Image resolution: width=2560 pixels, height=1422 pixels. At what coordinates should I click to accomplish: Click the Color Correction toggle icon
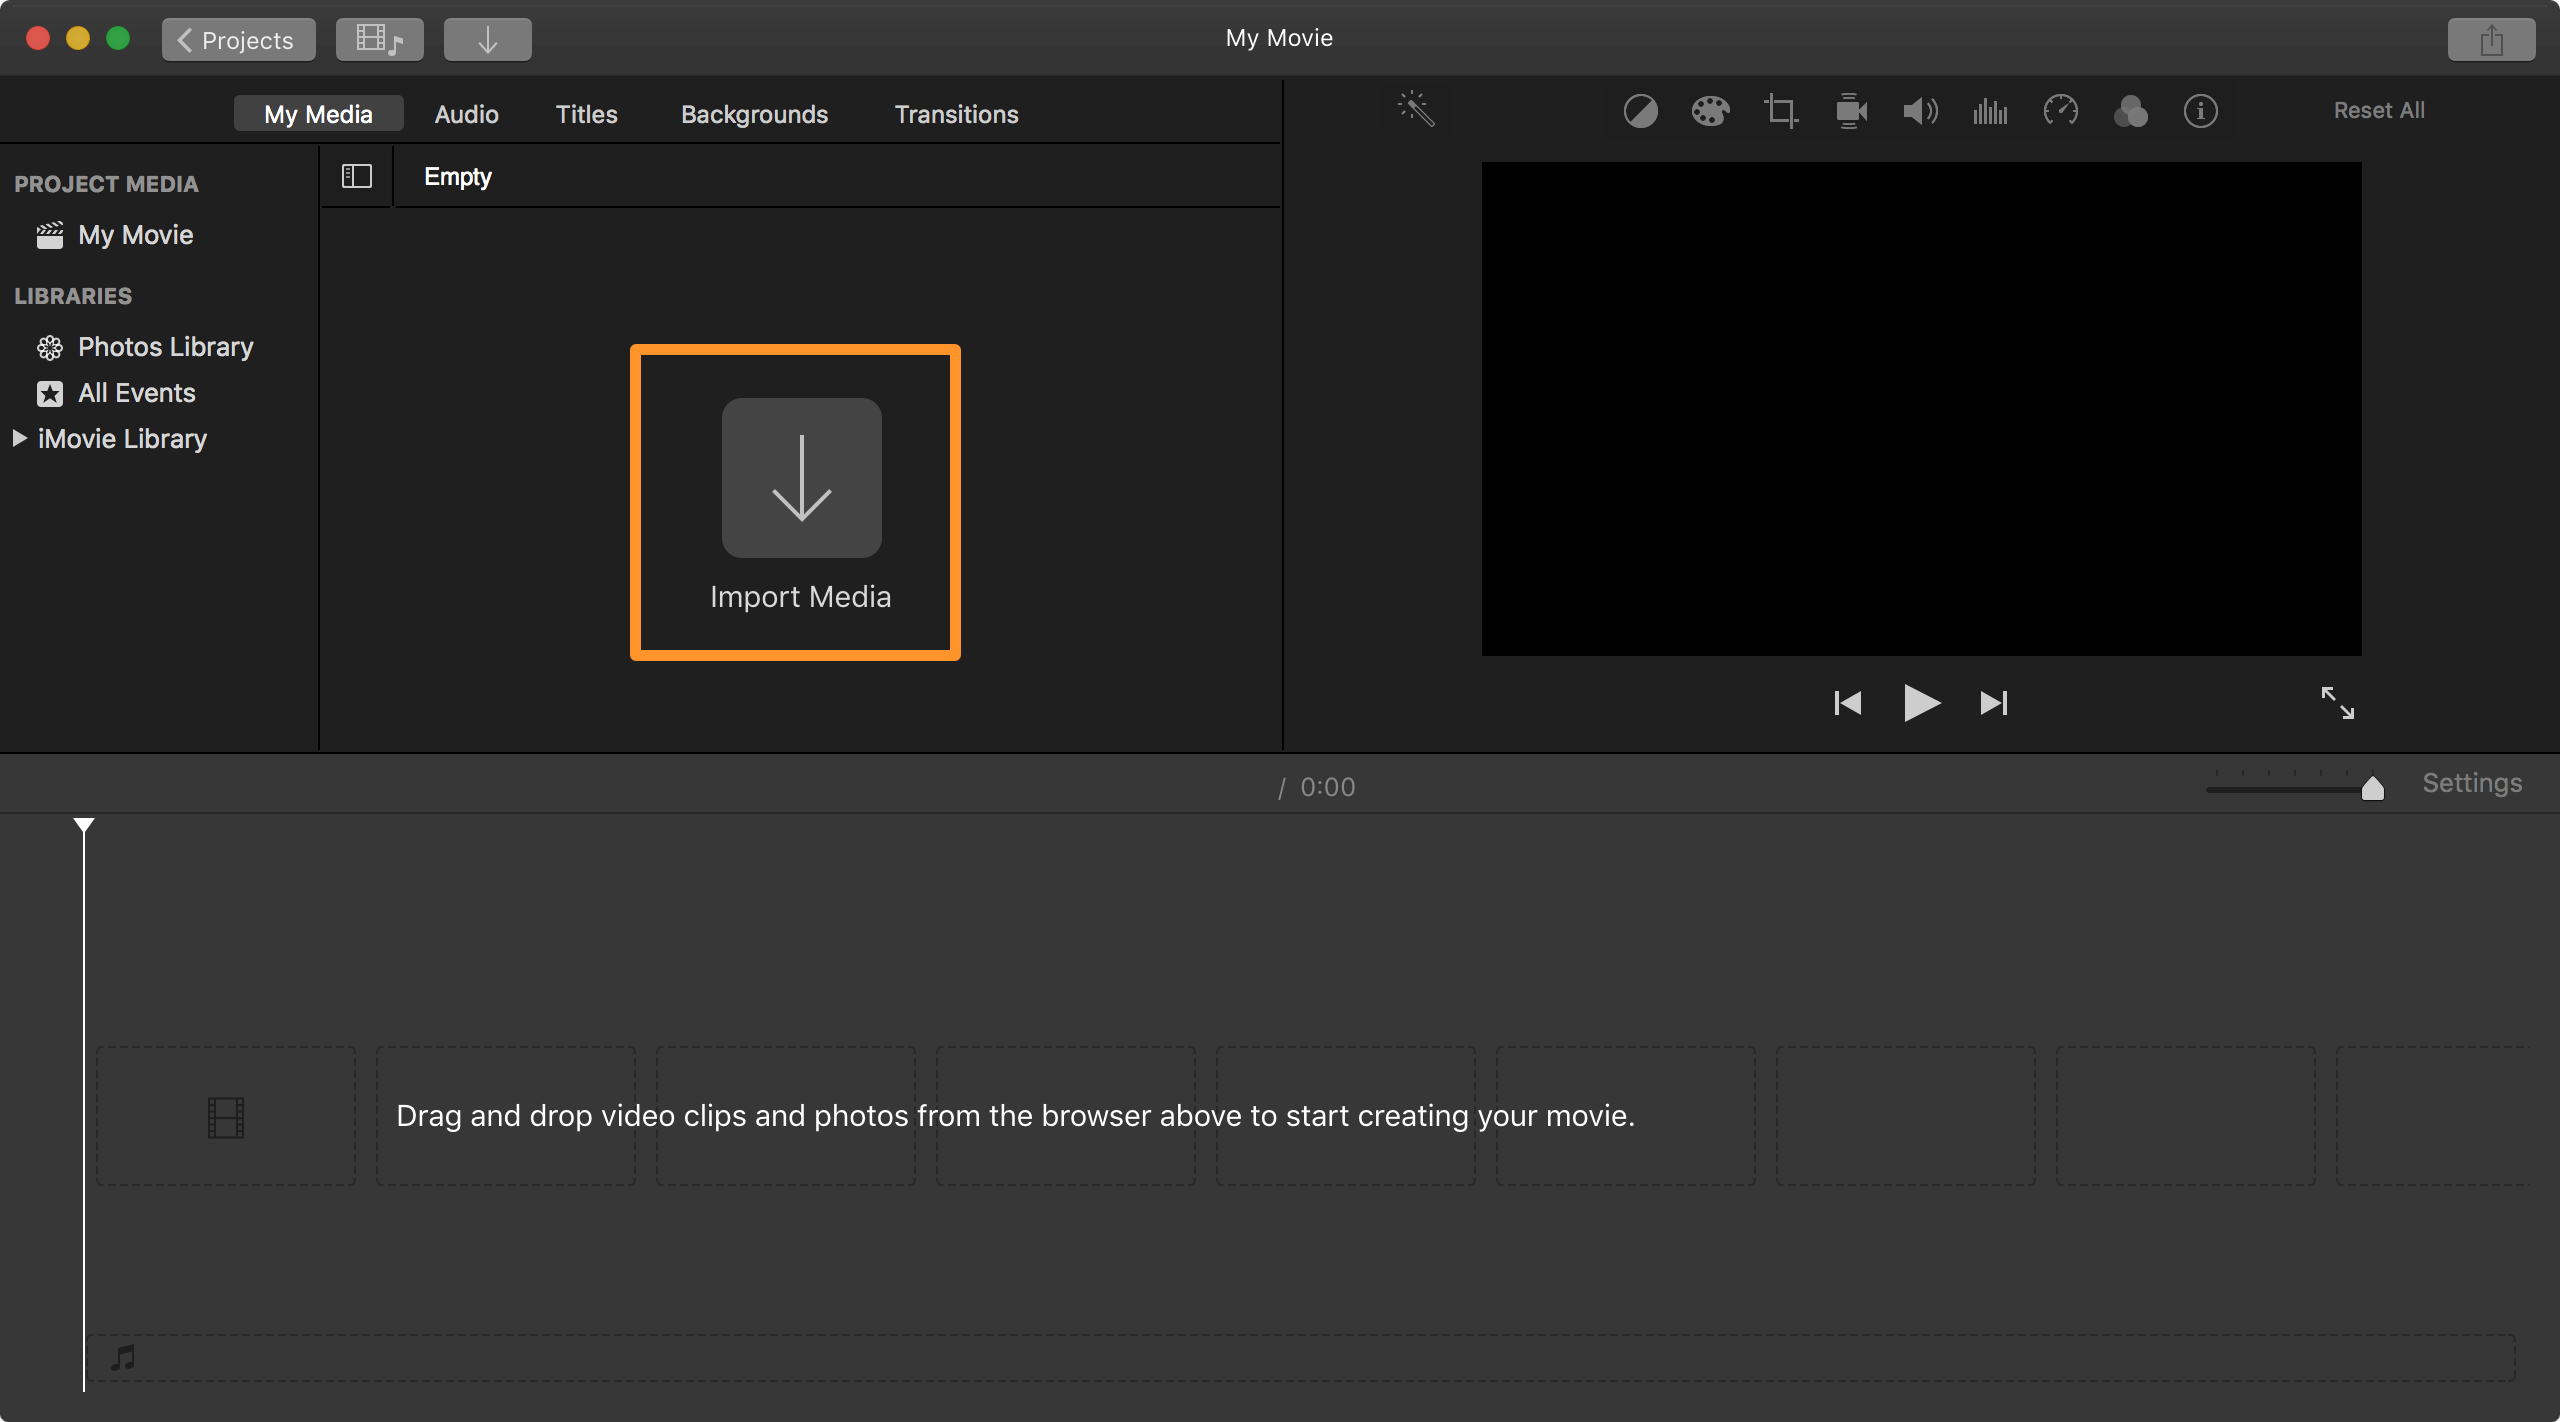point(1637,110)
